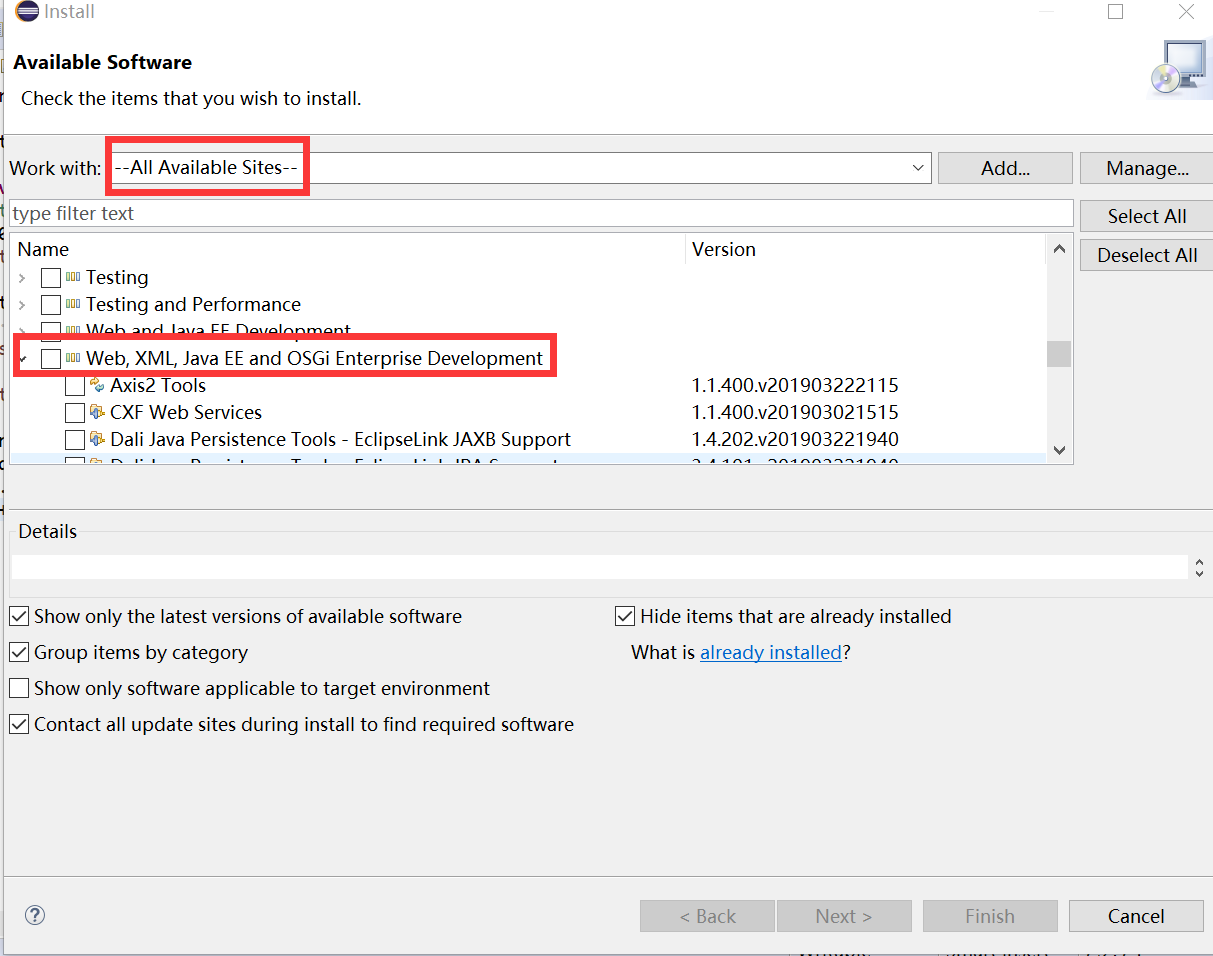Toggle Show only the latest versions checkbox
Viewport: 1213px width, 956px height.
click(19, 616)
